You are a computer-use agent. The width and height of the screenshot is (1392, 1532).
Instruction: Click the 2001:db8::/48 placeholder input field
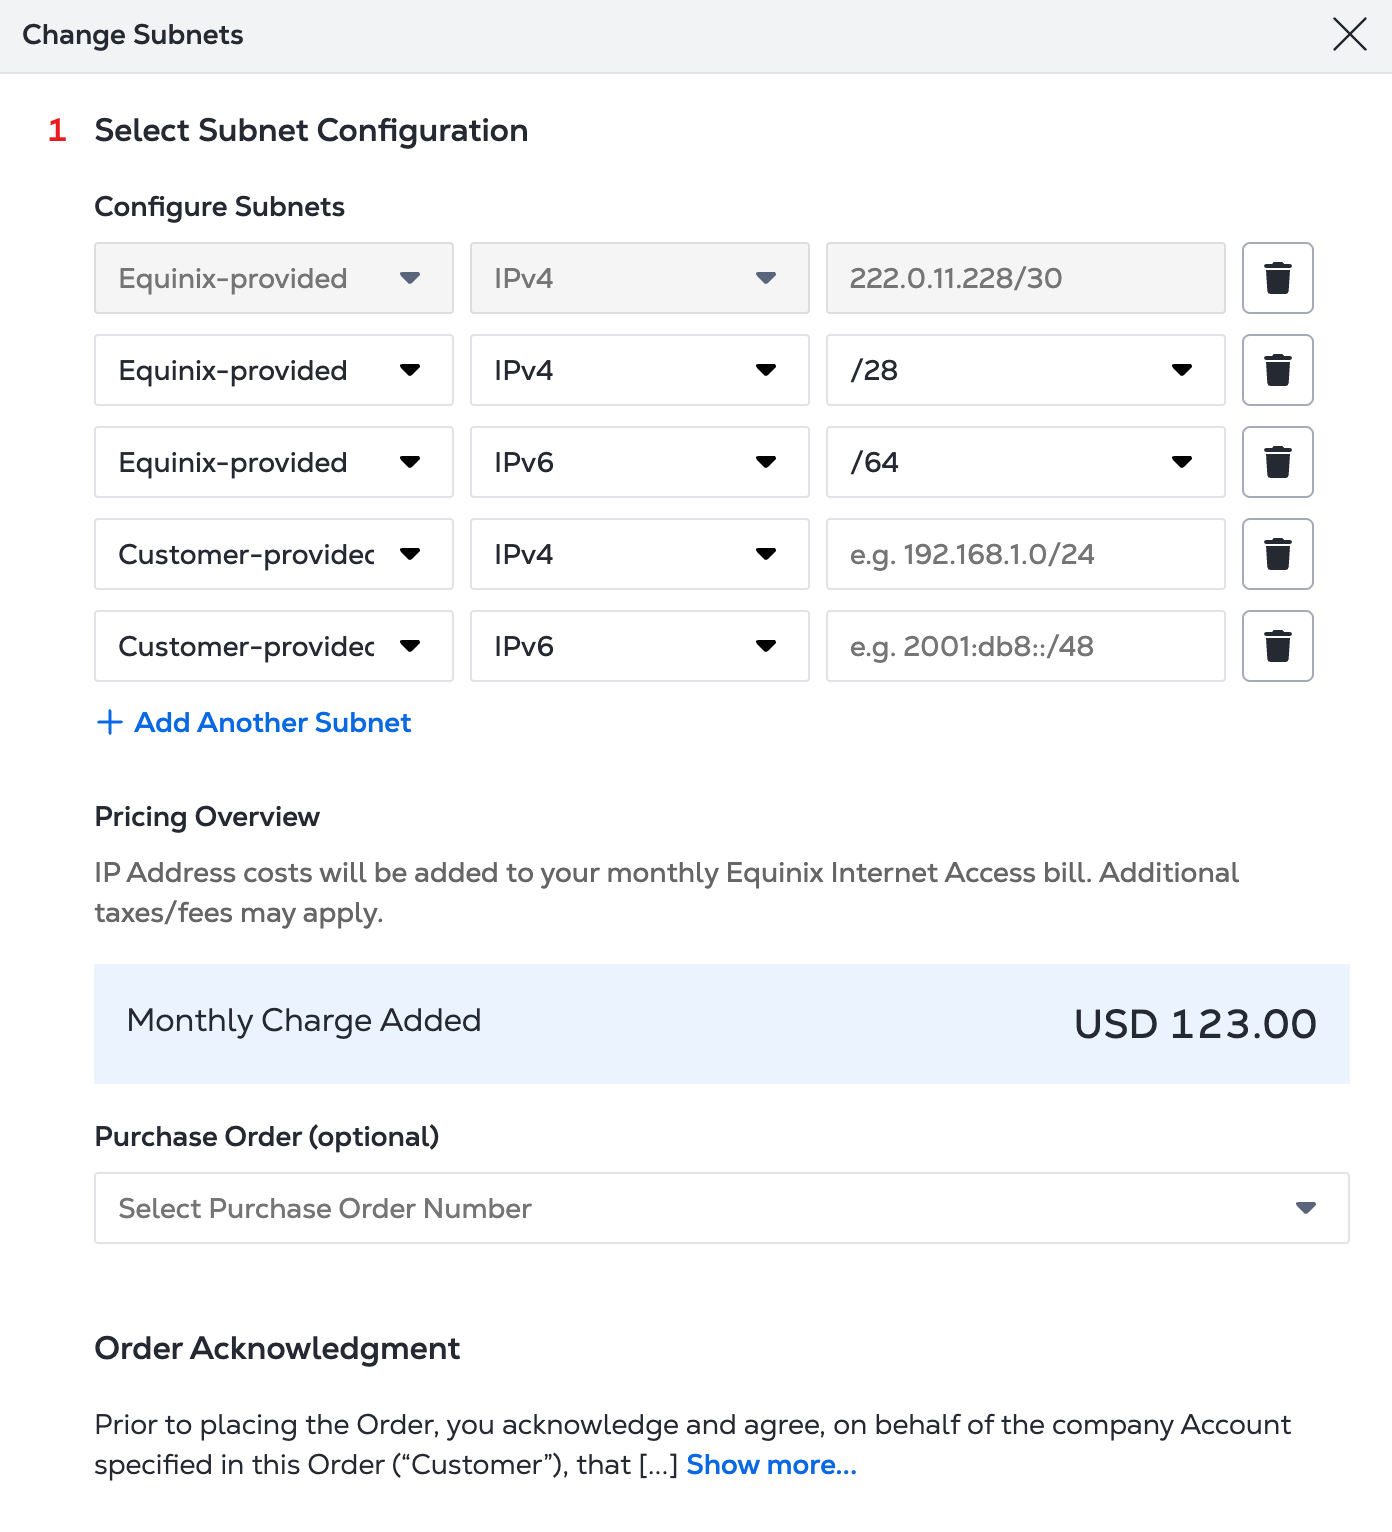[1024, 646]
